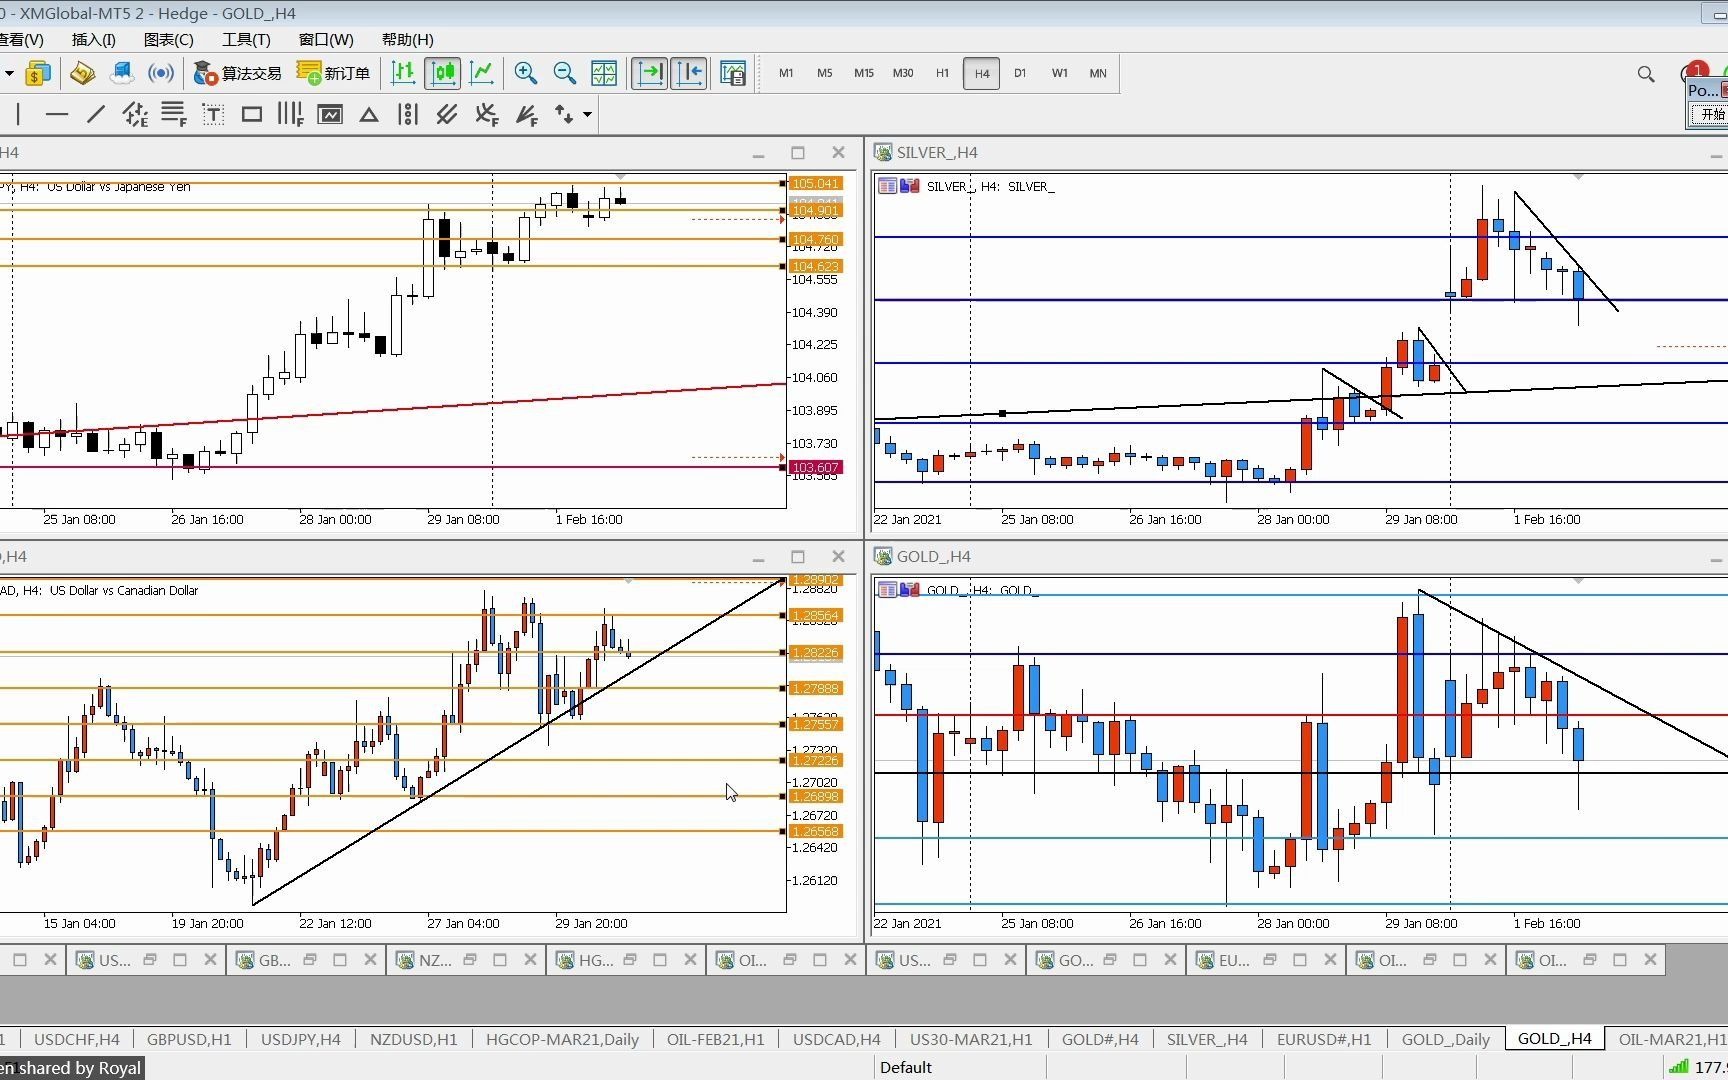Tile chart windows with grid icon
1728x1080 pixels.
pyautogui.click(x=604, y=73)
